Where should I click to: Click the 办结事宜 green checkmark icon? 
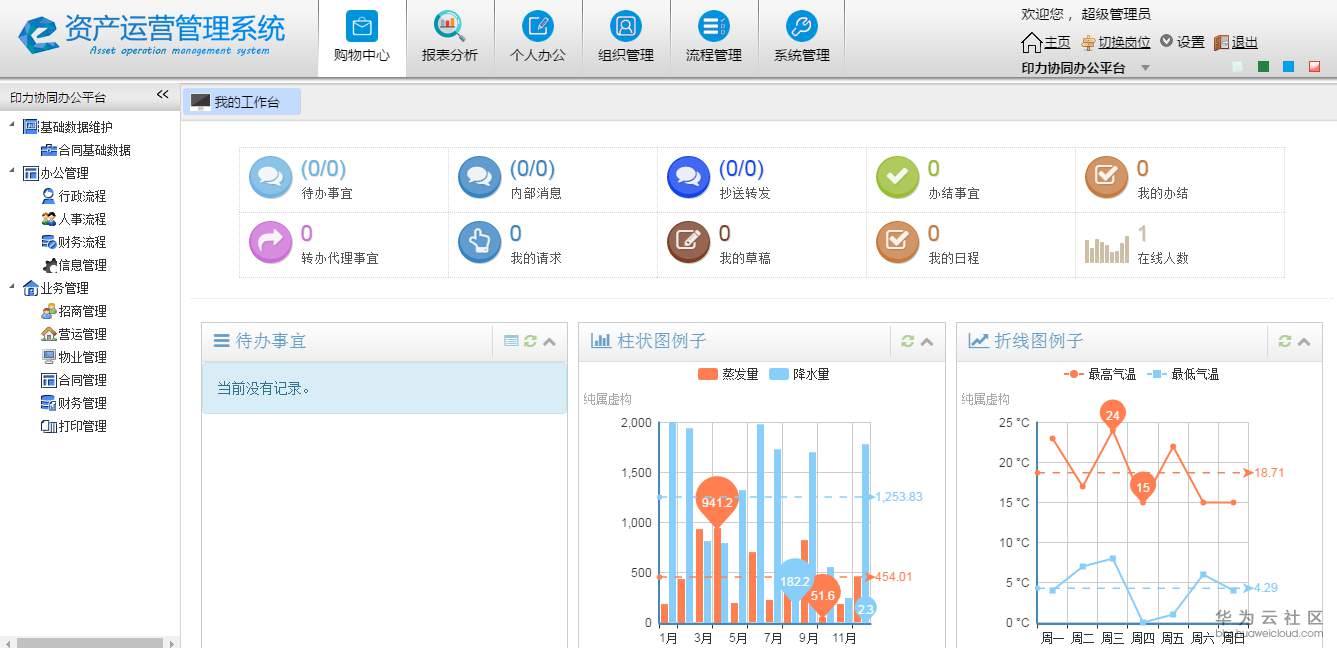tap(898, 178)
